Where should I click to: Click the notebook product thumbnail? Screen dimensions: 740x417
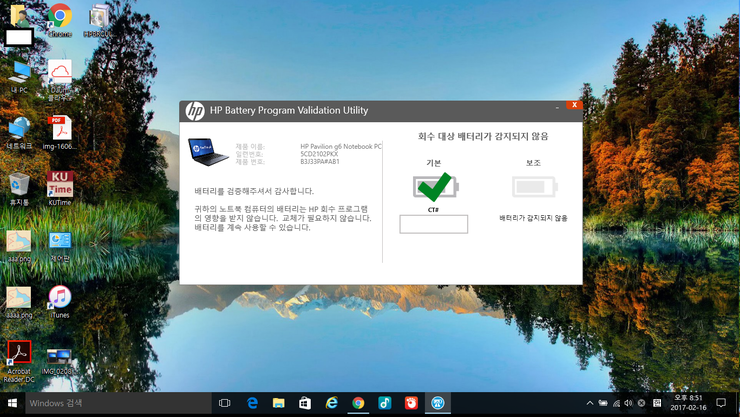pyautogui.click(x=208, y=152)
